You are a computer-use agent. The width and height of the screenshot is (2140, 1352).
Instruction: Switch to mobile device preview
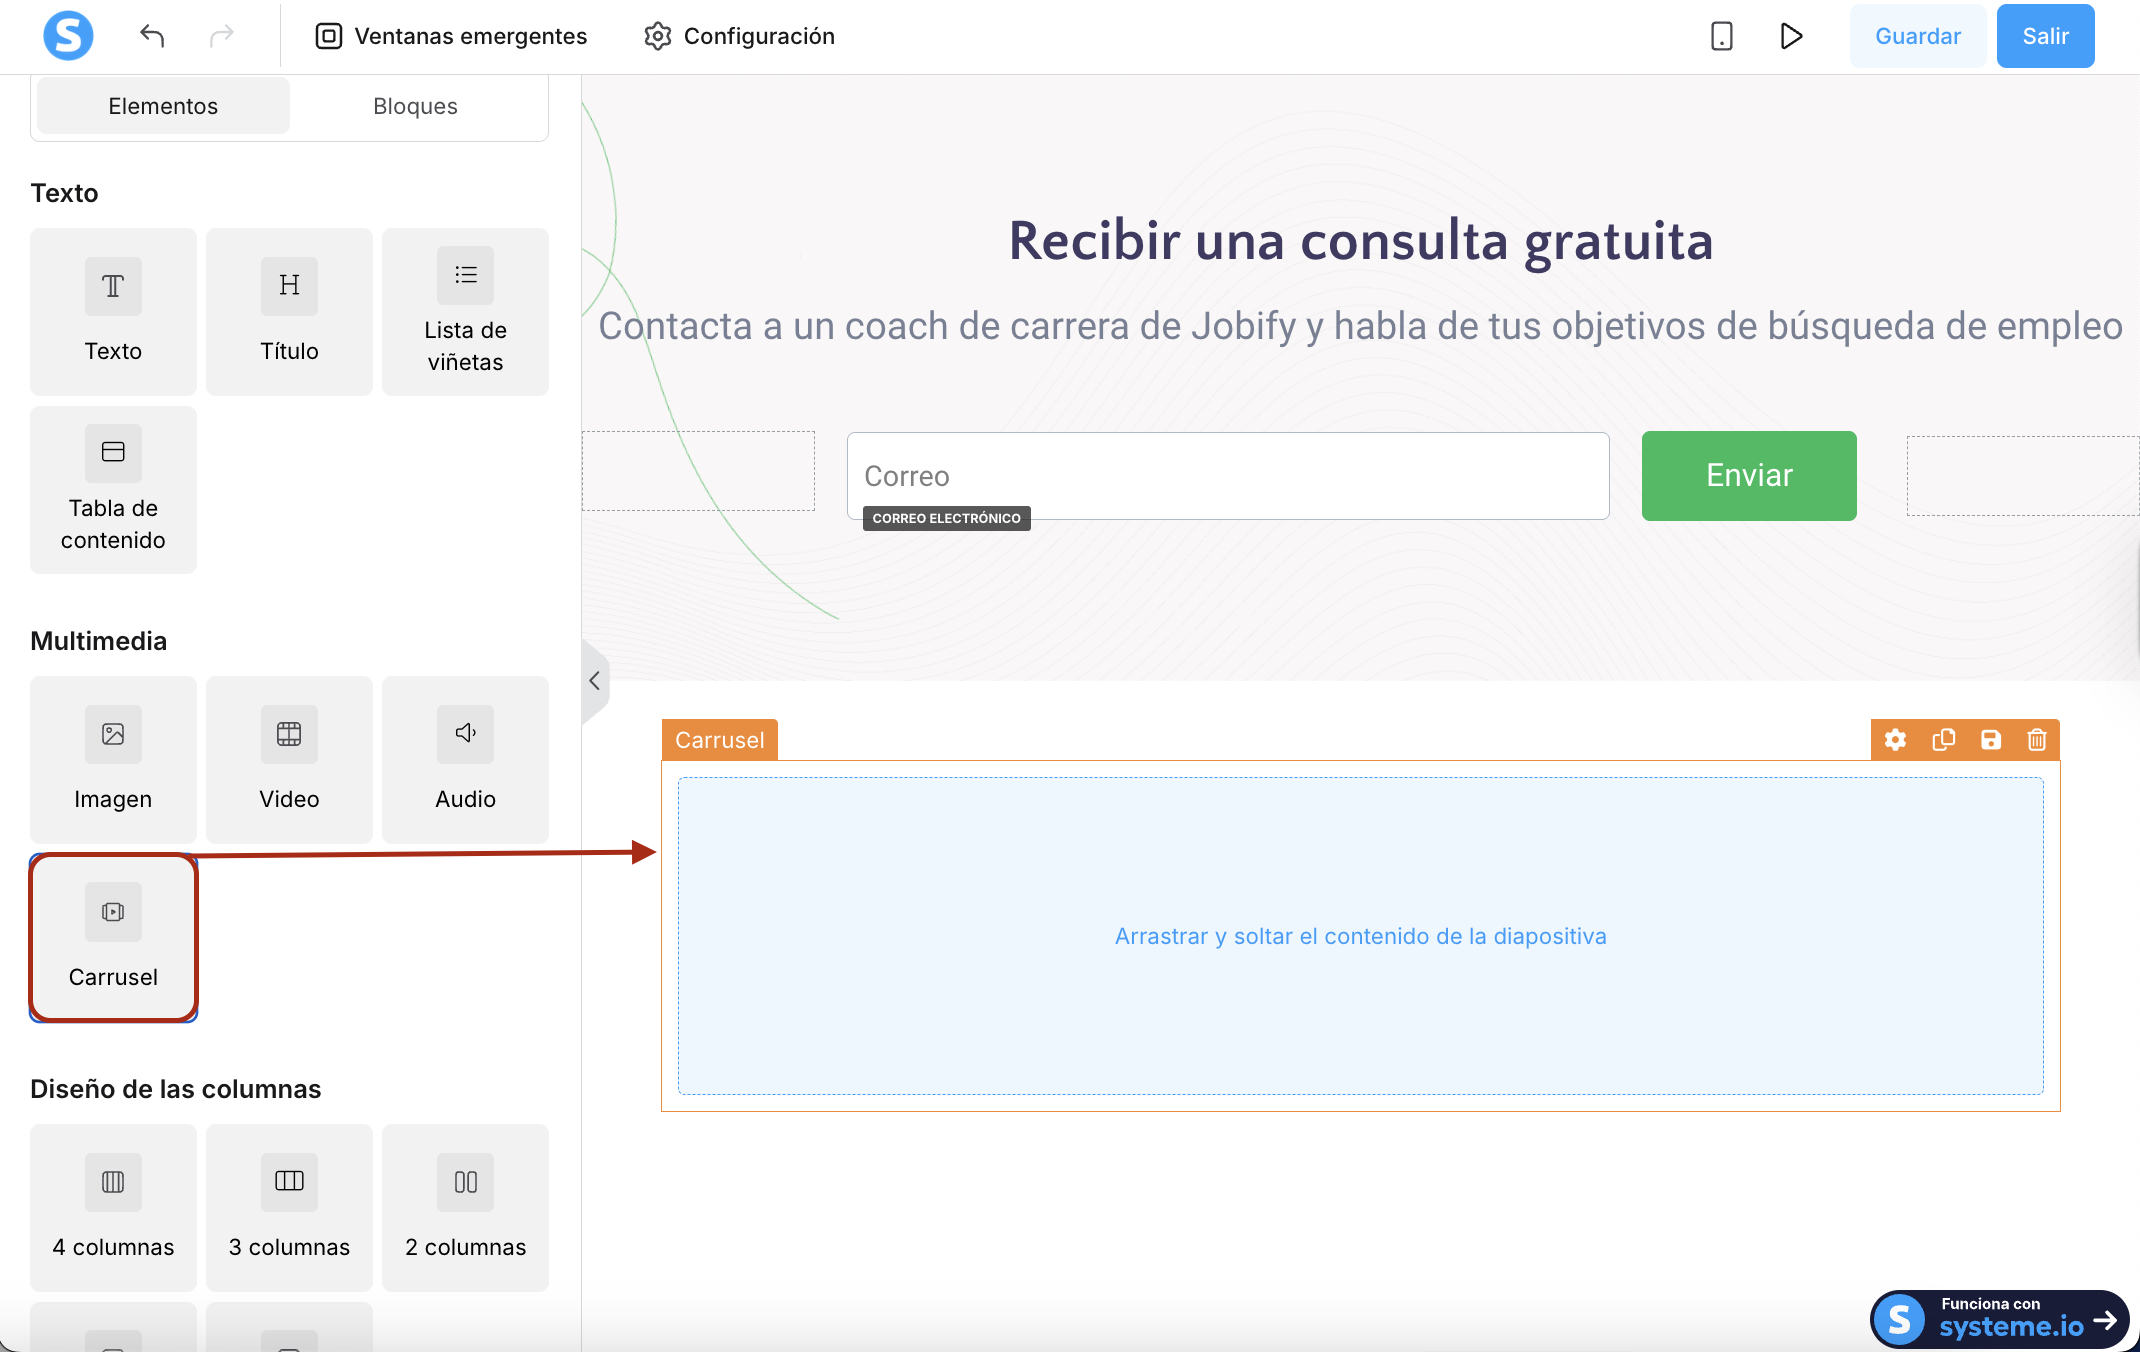coord(1721,36)
